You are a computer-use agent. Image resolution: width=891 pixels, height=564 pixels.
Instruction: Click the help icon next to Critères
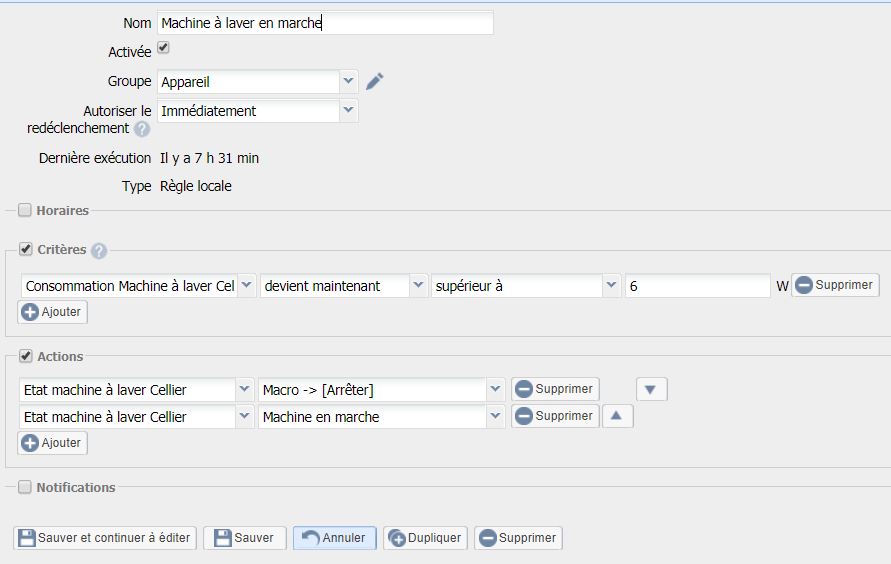99,251
